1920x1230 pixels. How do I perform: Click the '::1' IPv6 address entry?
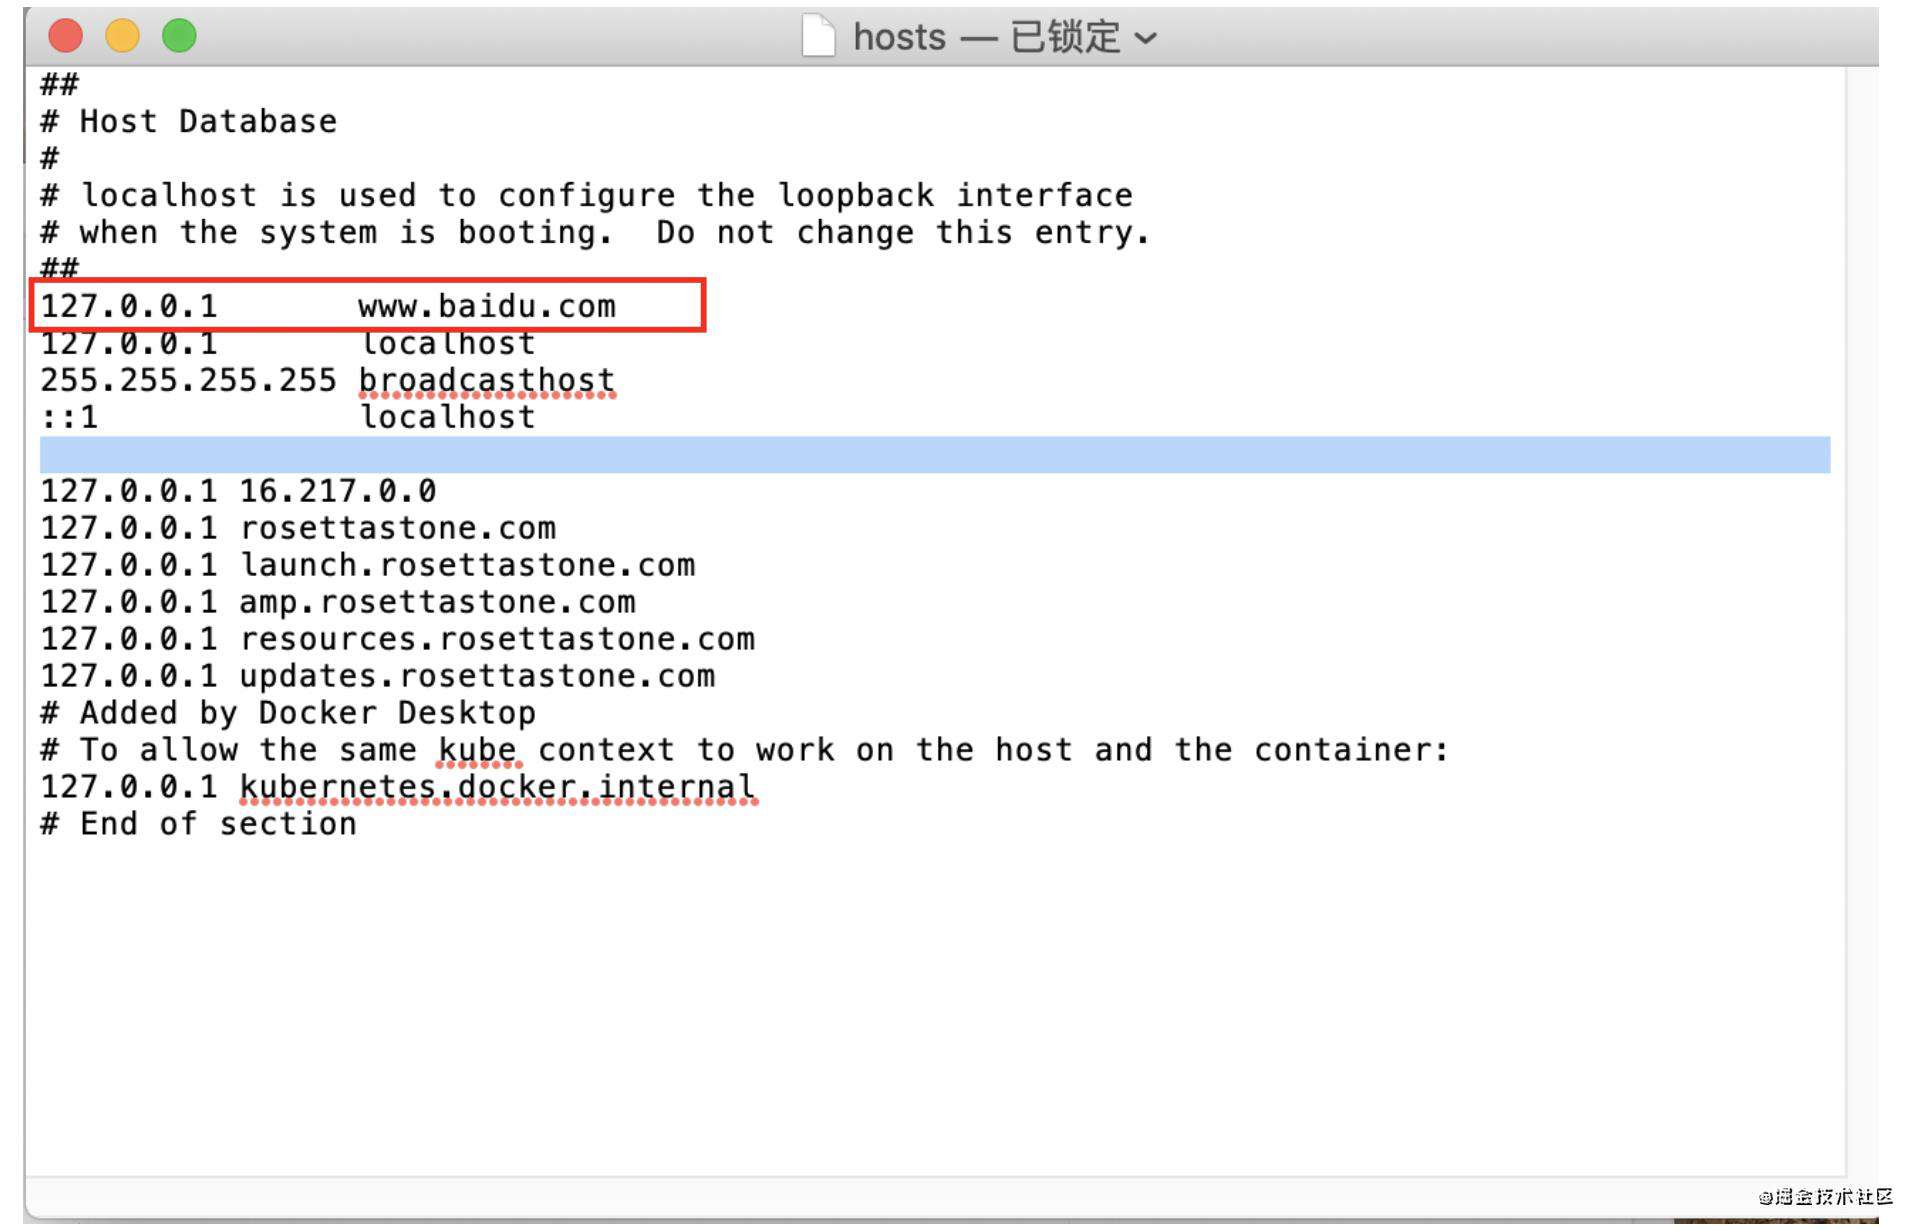69,417
